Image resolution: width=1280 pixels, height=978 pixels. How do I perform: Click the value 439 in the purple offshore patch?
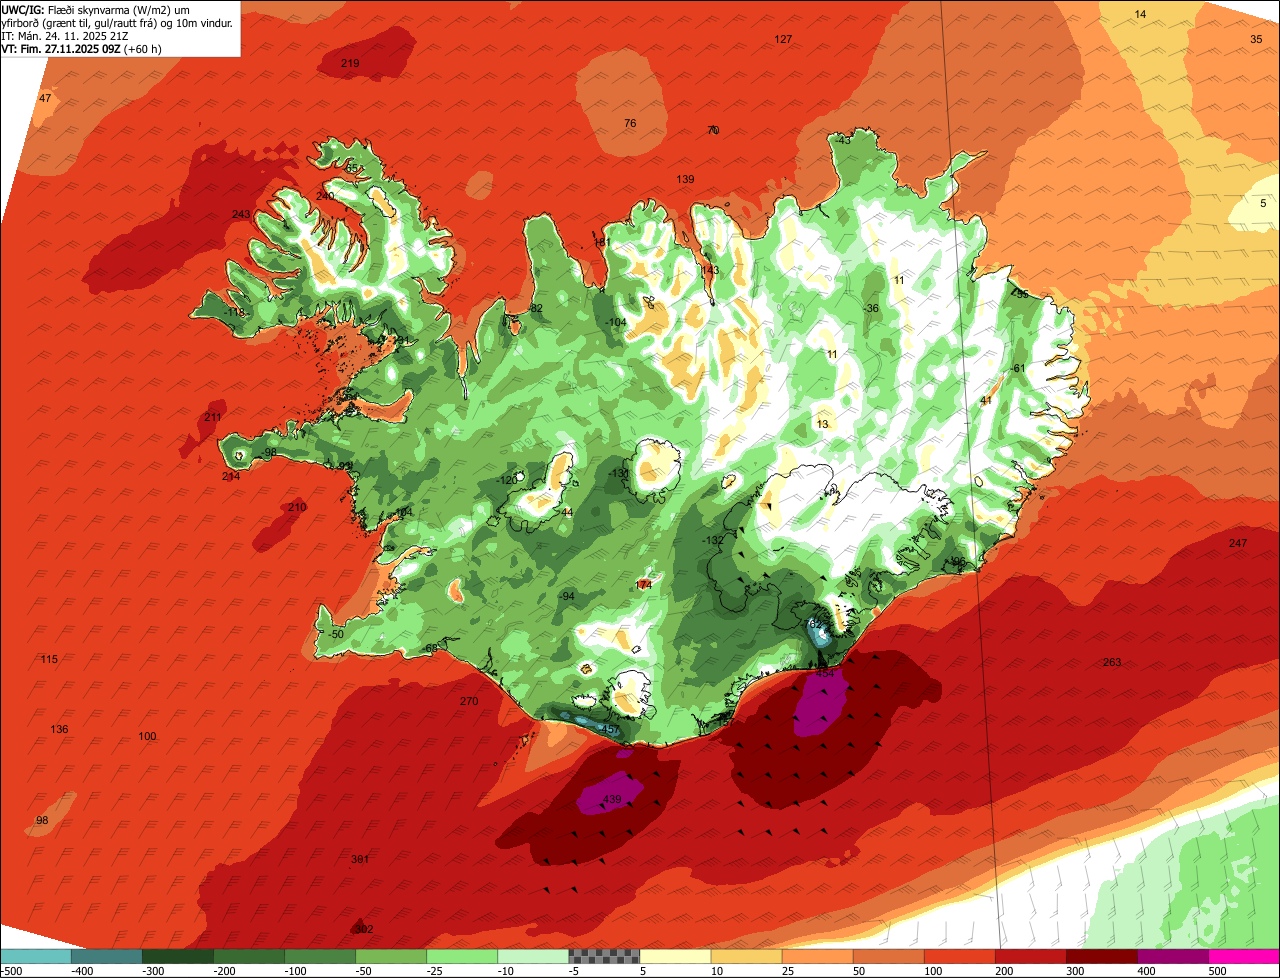point(612,799)
